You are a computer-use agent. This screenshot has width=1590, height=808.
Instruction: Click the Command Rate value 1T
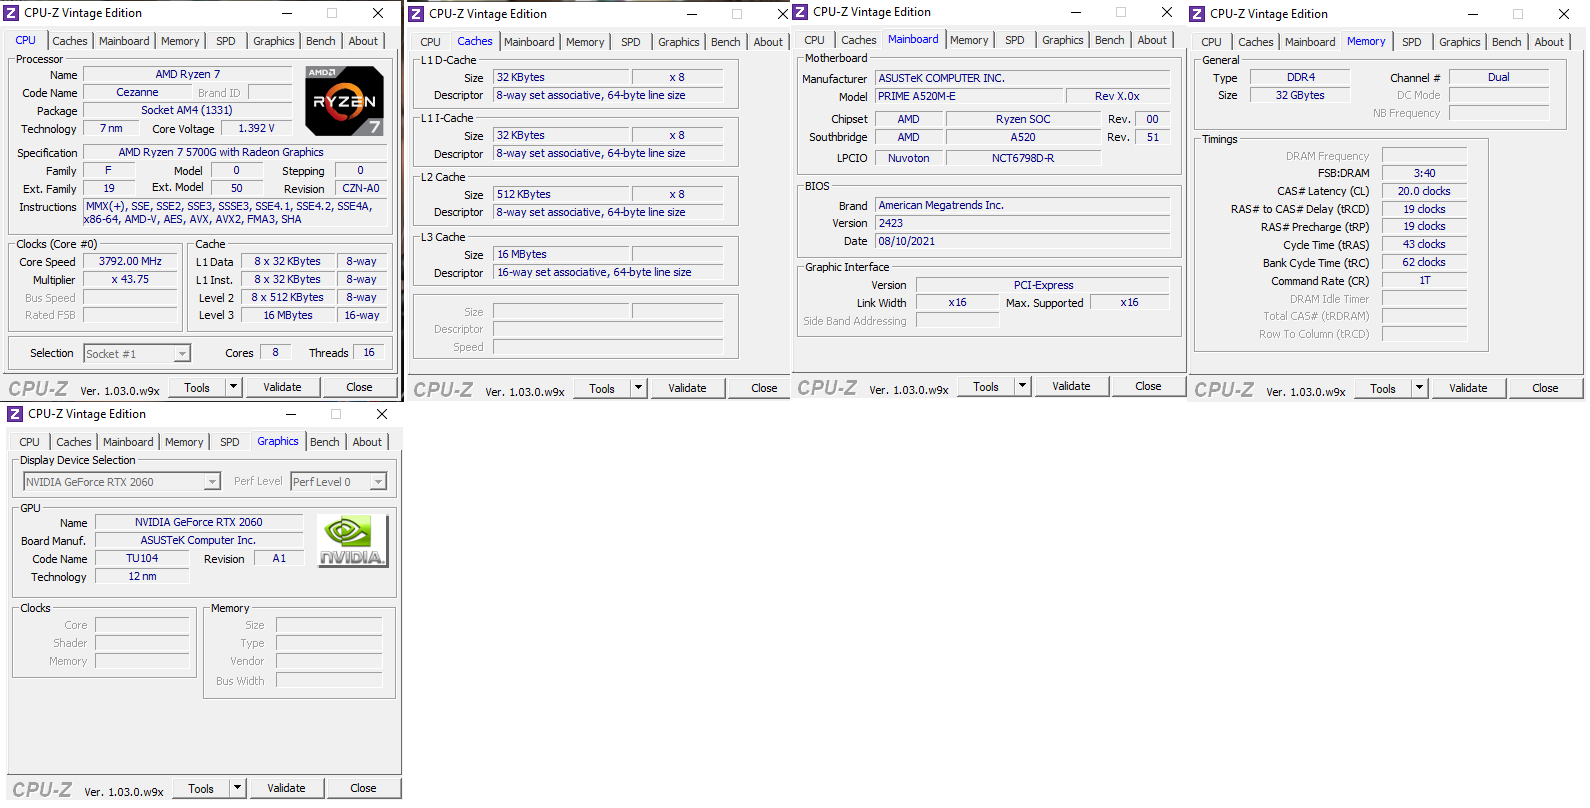point(1424,280)
